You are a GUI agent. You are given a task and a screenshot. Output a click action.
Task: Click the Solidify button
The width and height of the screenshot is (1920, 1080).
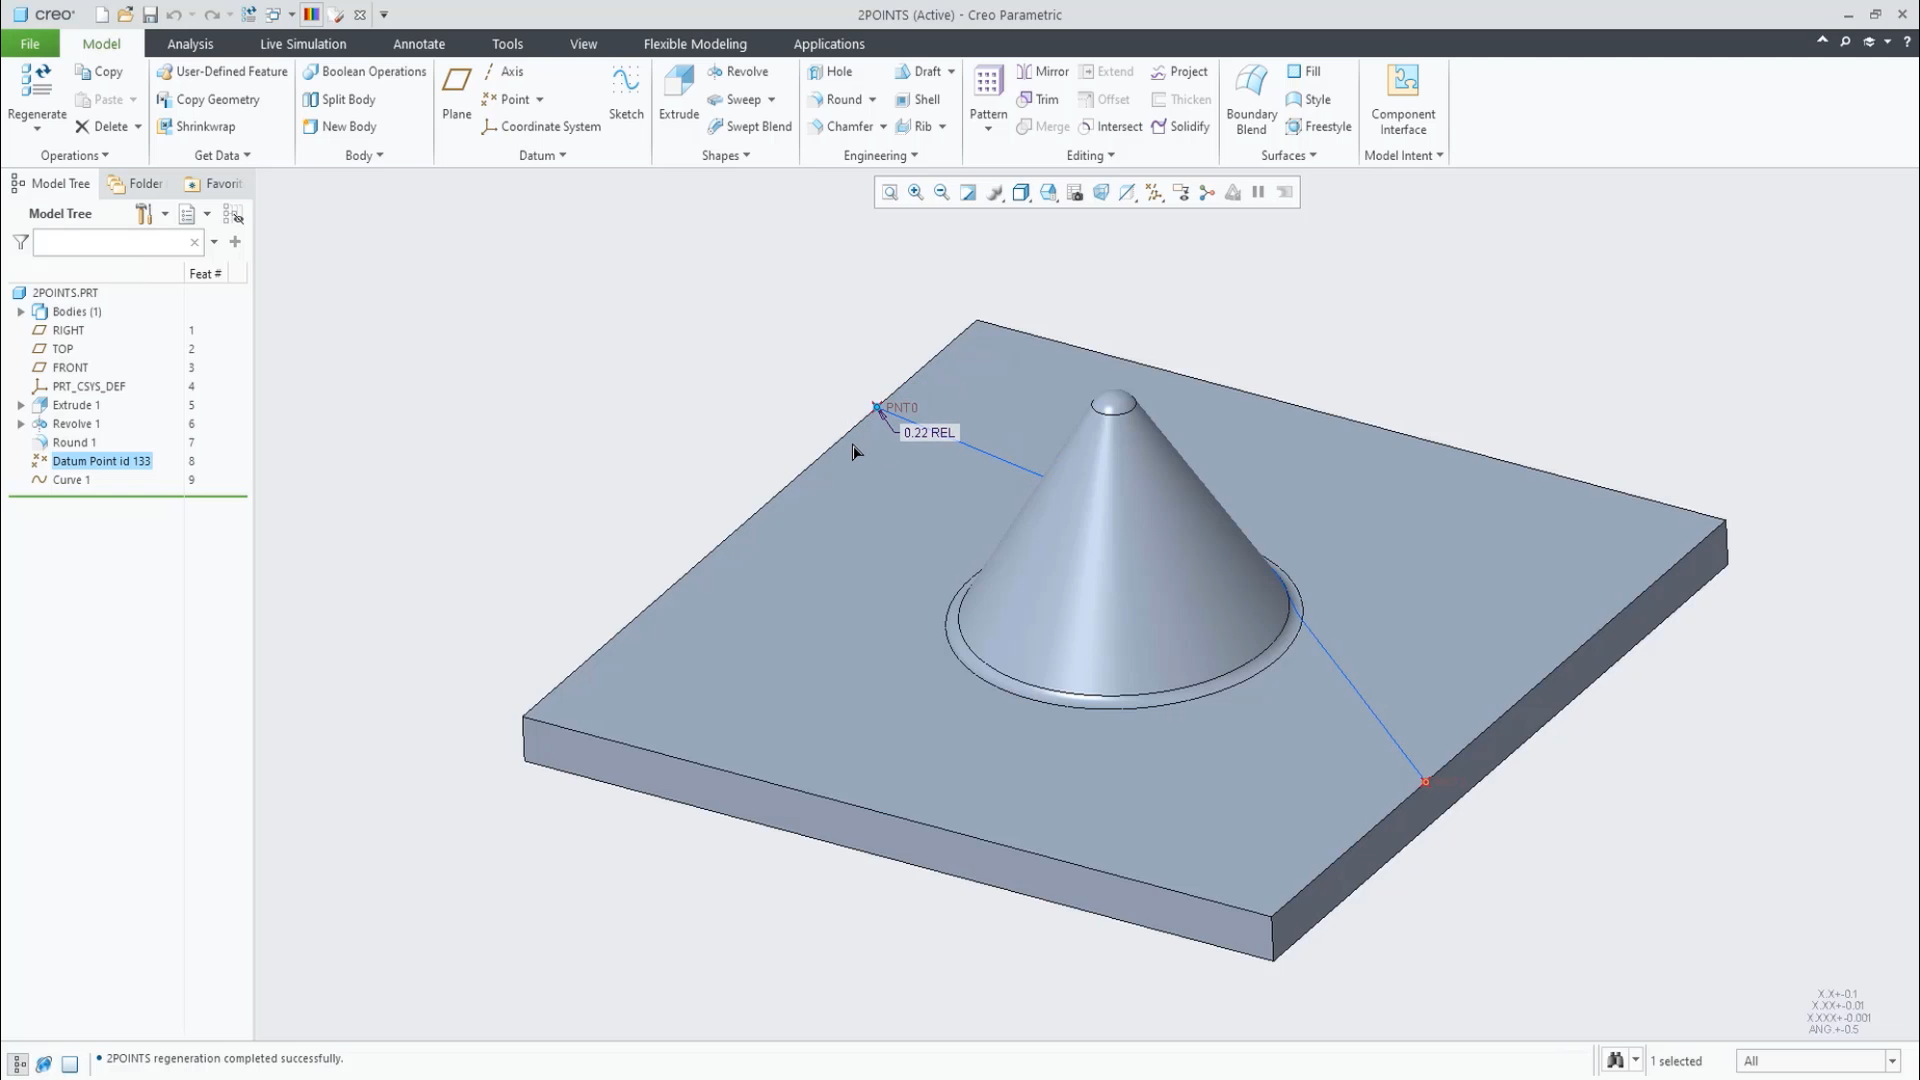(1180, 127)
